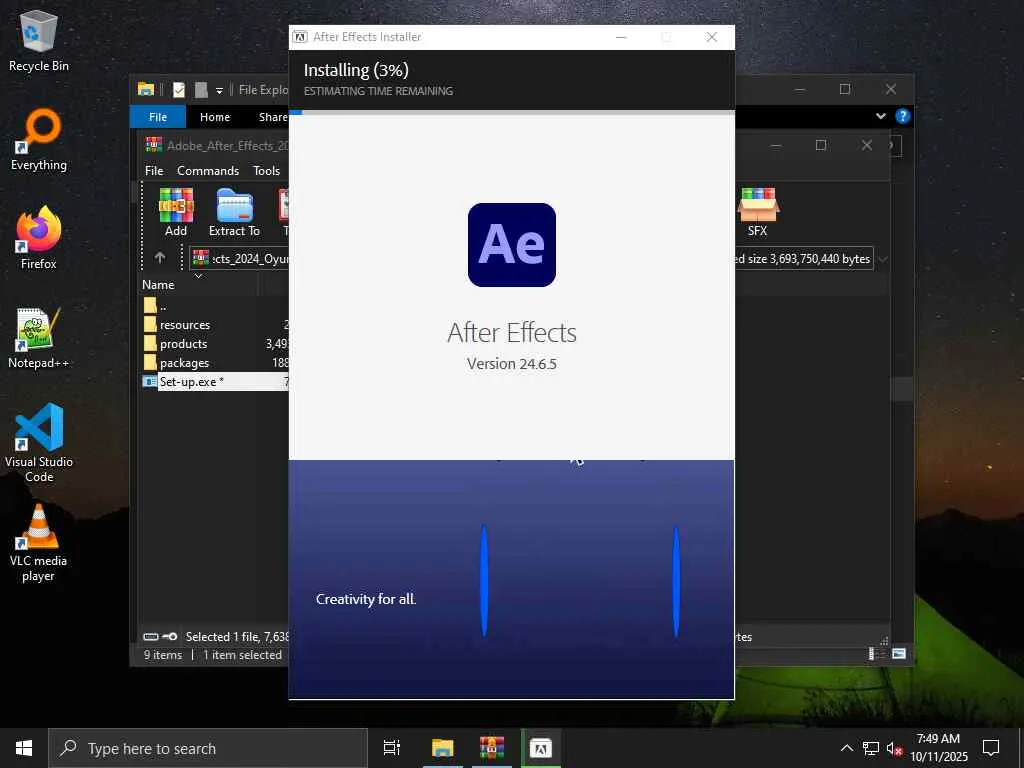This screenshot has width=1024, height=768.
Task: Show hidden system tray icons
Action: pyautogui.click(x=846, y=748)
